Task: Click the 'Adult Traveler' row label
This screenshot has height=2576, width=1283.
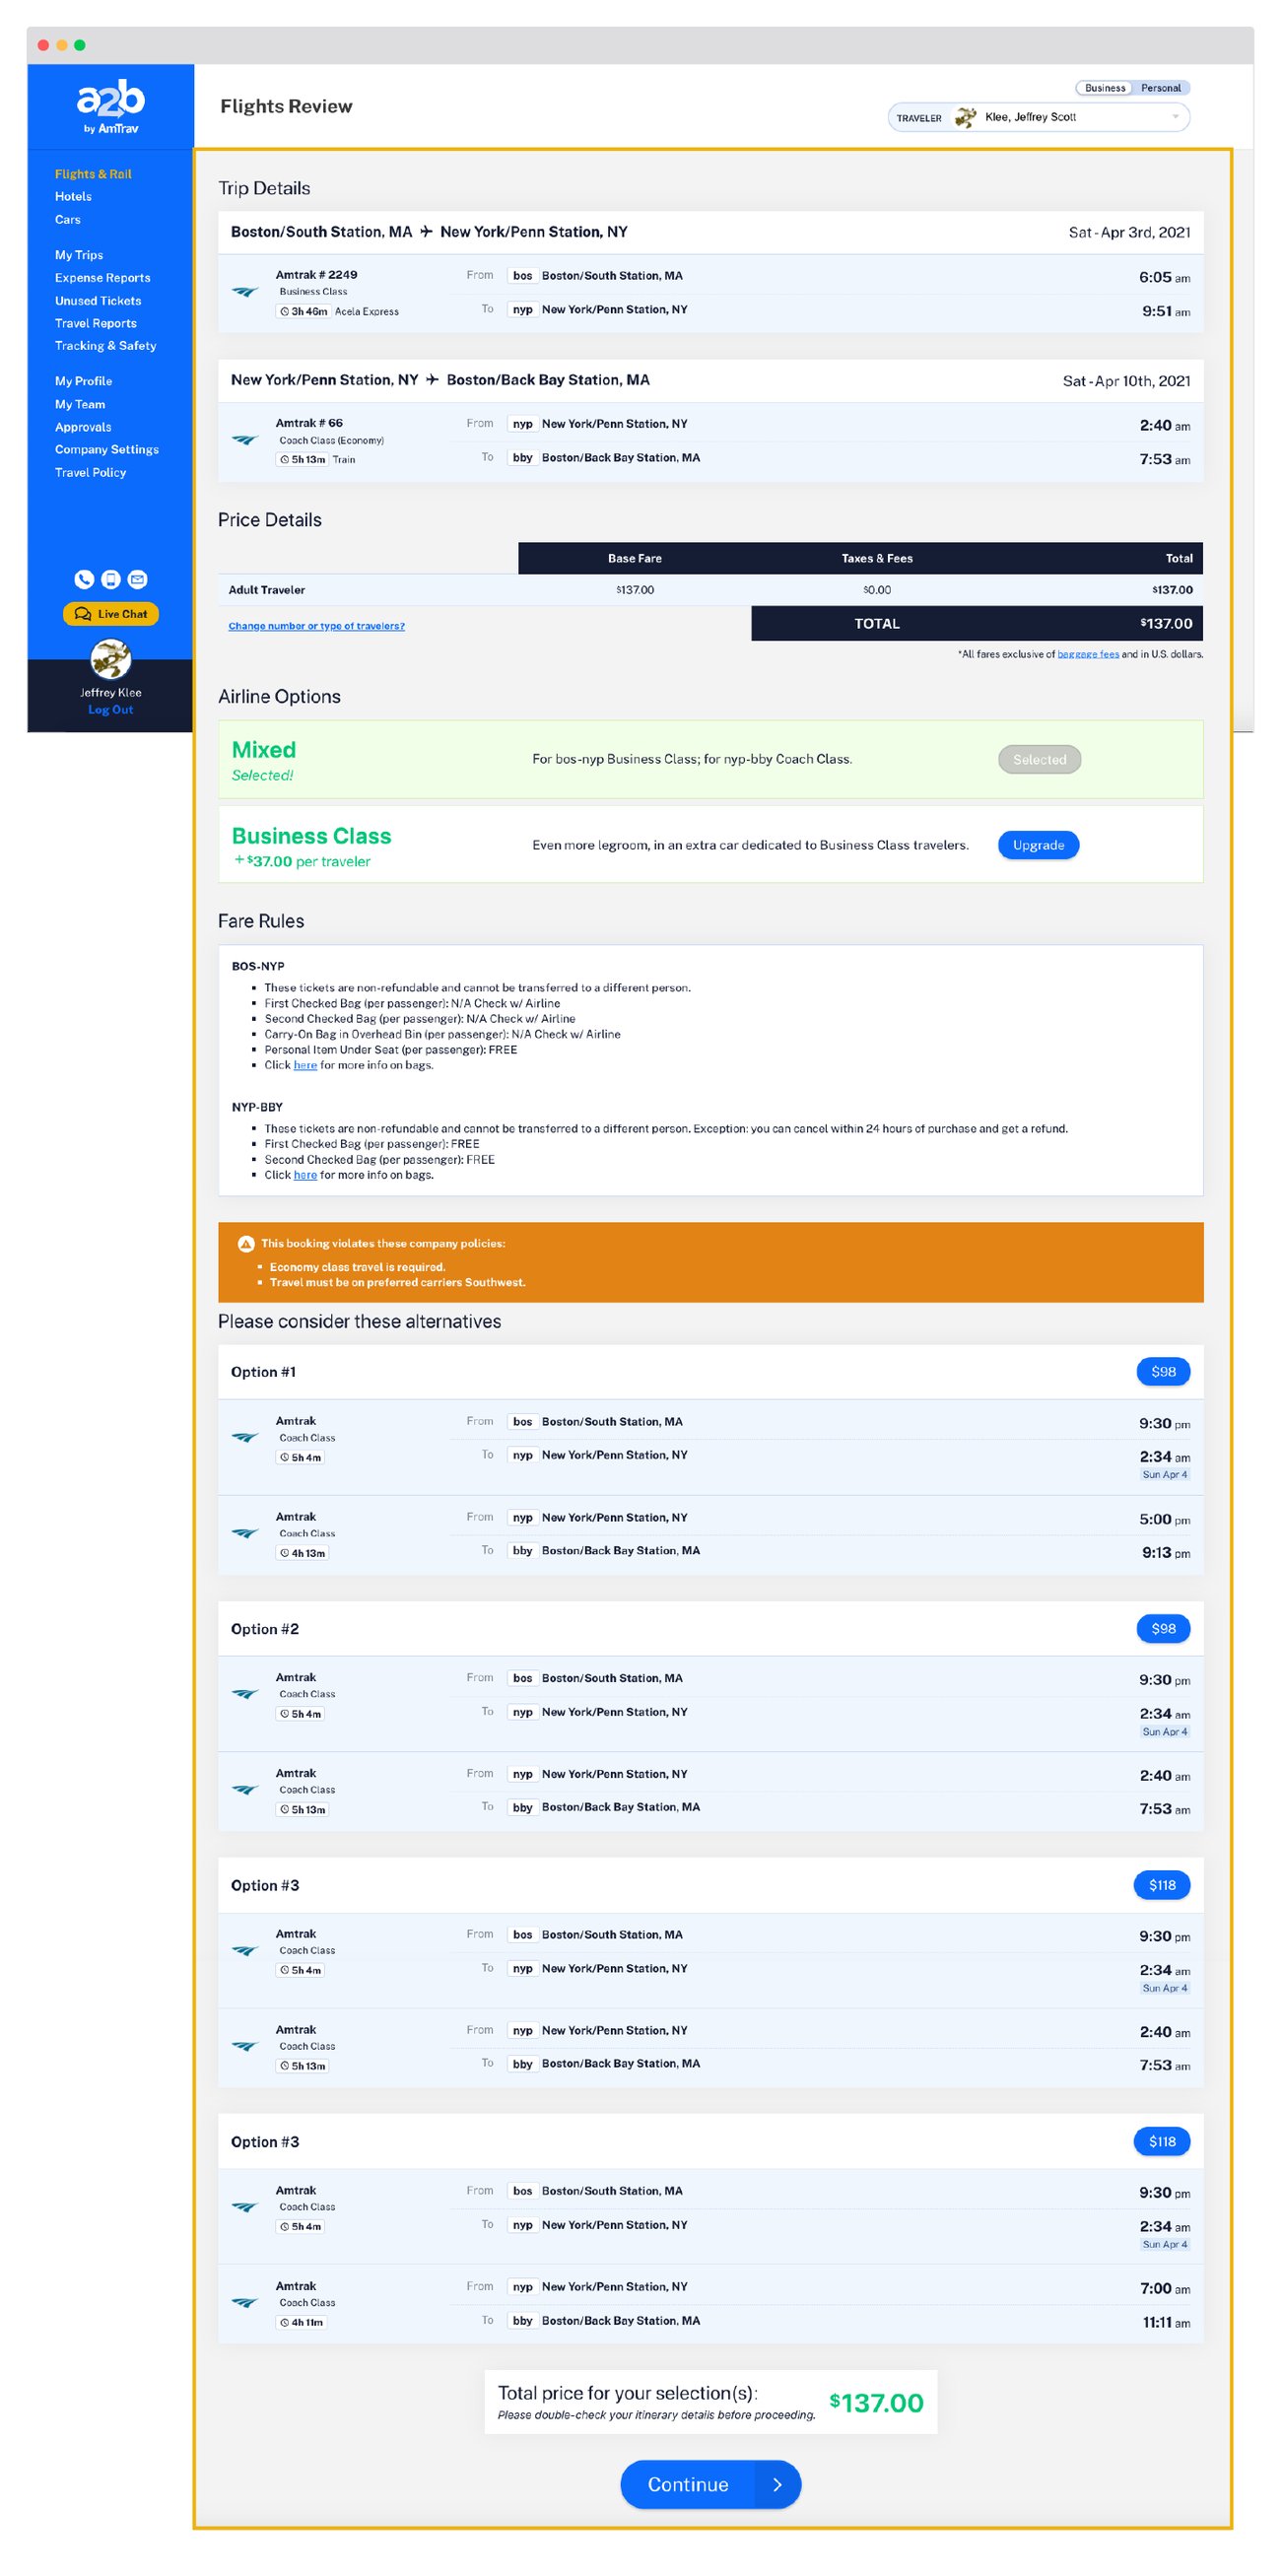Action: [266, 590]
